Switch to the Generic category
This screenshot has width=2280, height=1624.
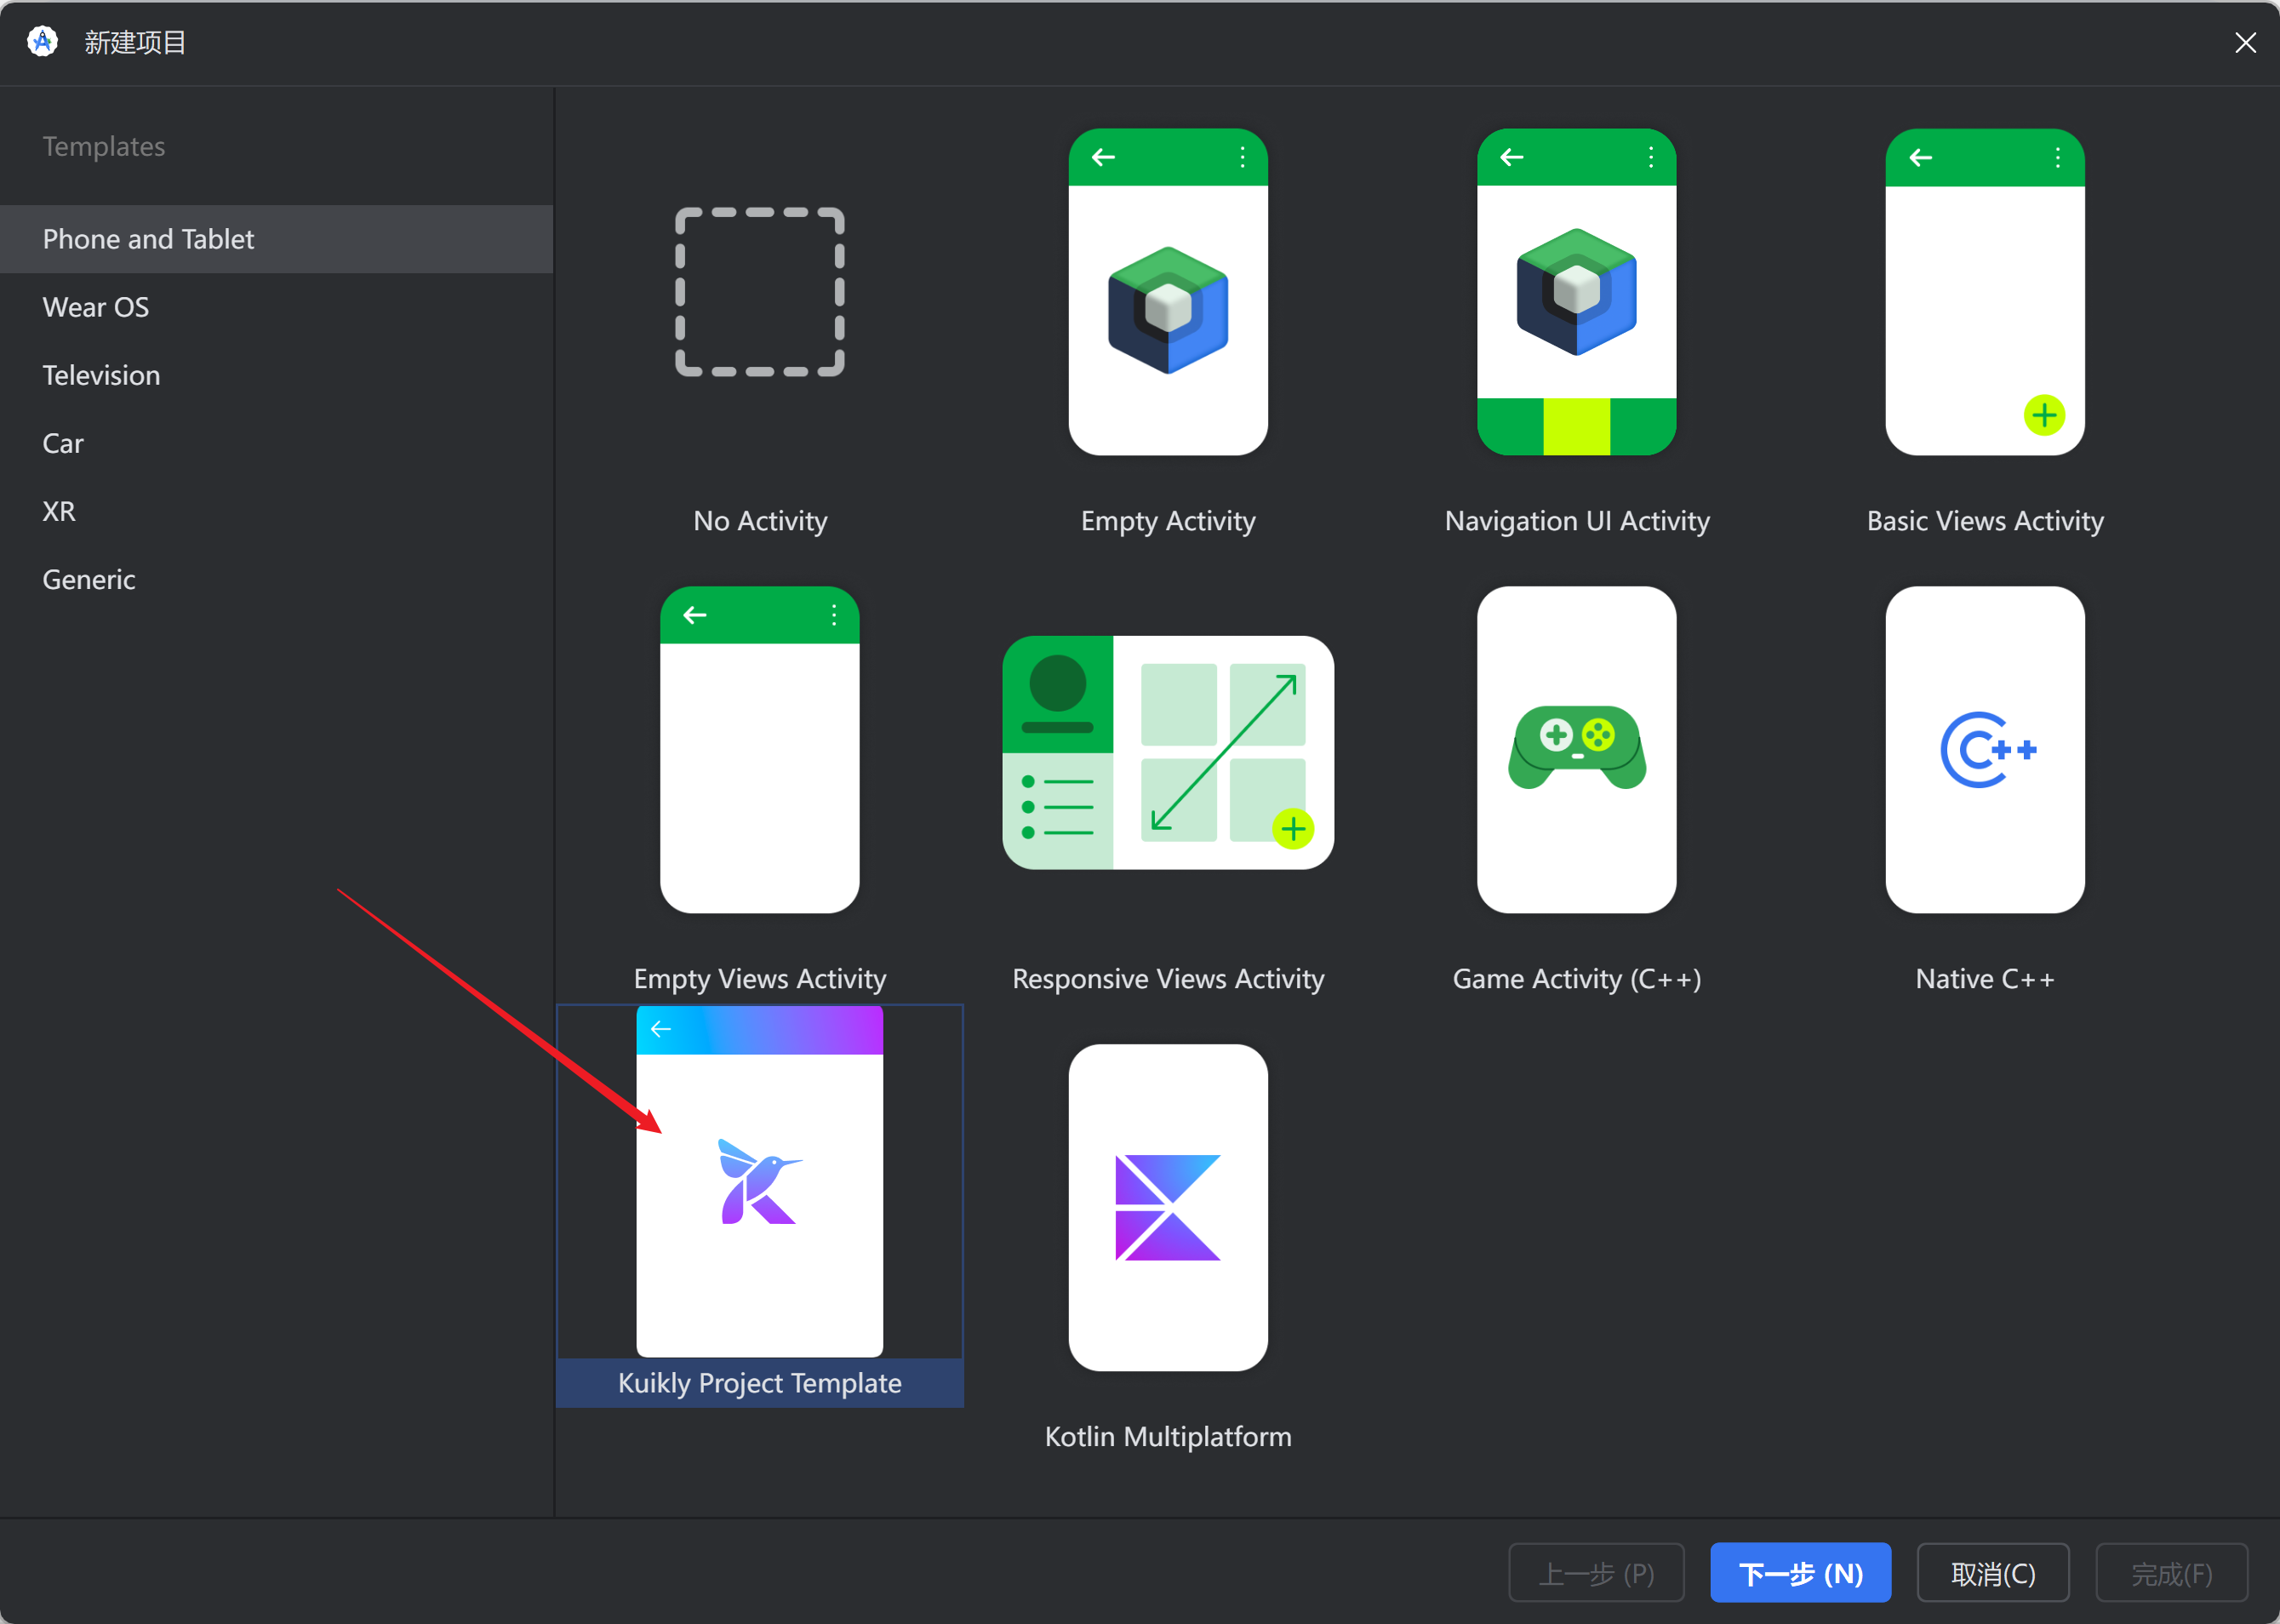[89, 579]
